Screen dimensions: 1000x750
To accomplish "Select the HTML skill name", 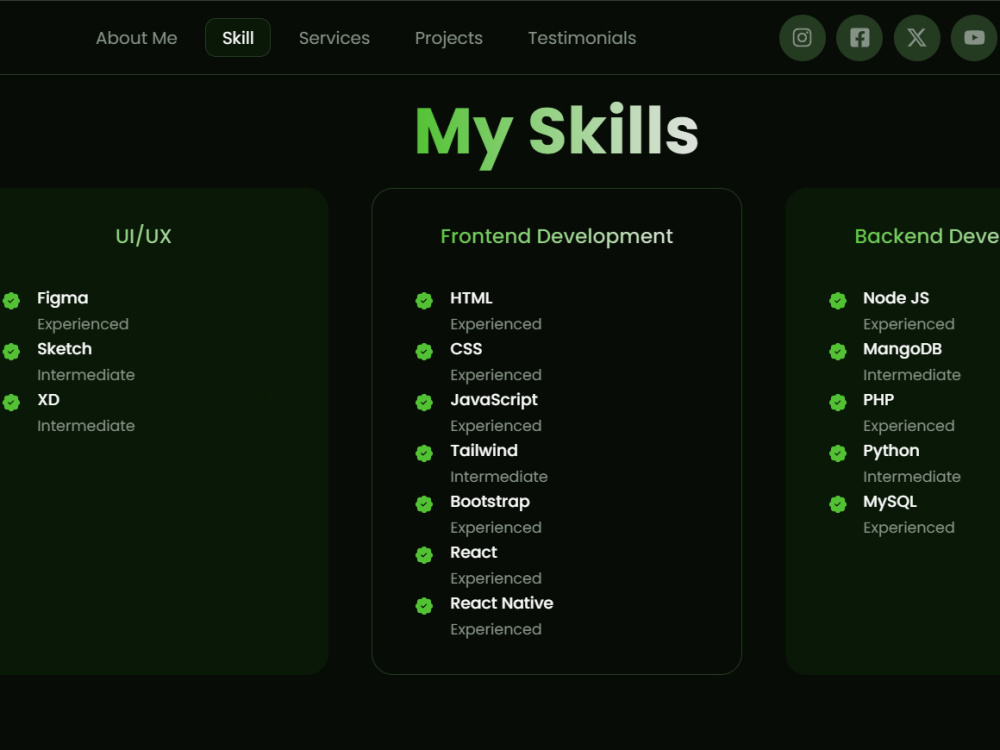I will [x=471, y=298].
